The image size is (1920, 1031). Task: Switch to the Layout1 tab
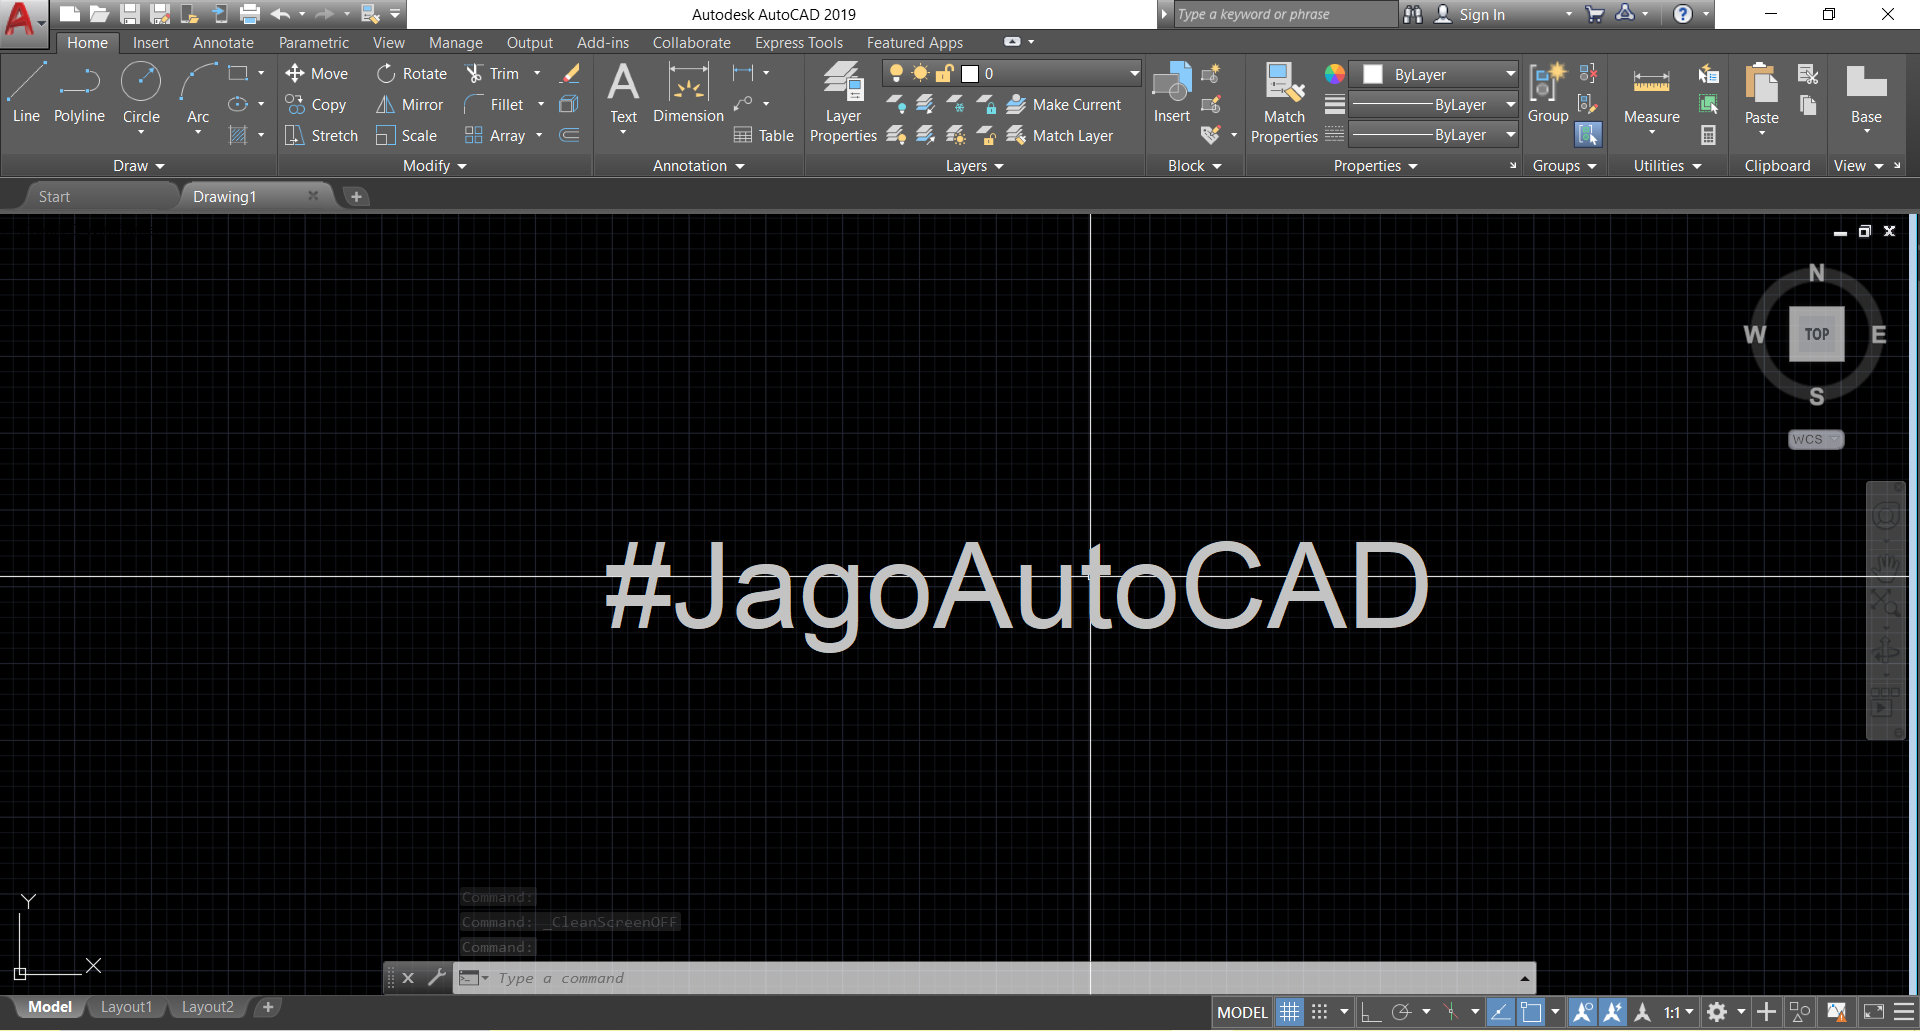click(127, 1007)
